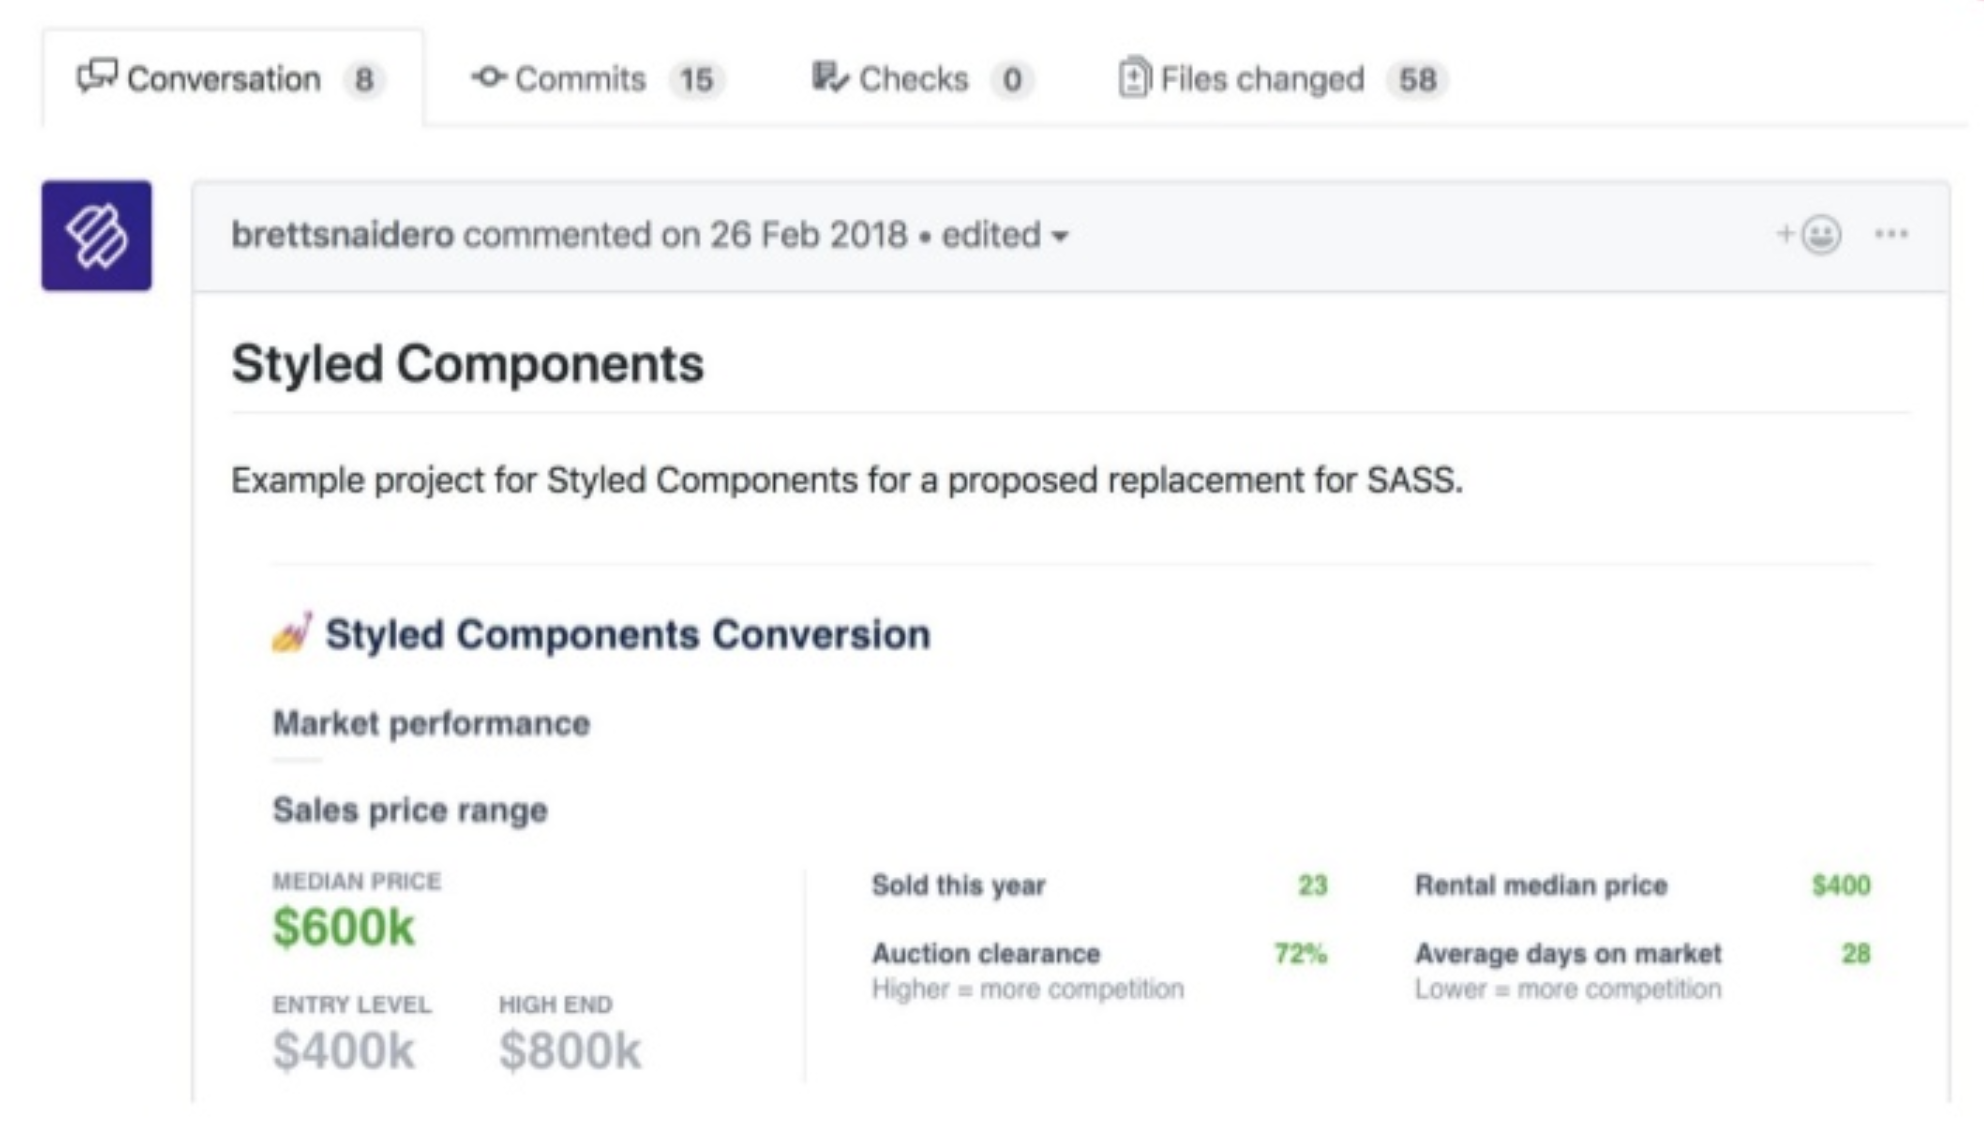Click the Commits count badge 15
The width and height of the screenshot is (1984, 1126).
(696, 79)
